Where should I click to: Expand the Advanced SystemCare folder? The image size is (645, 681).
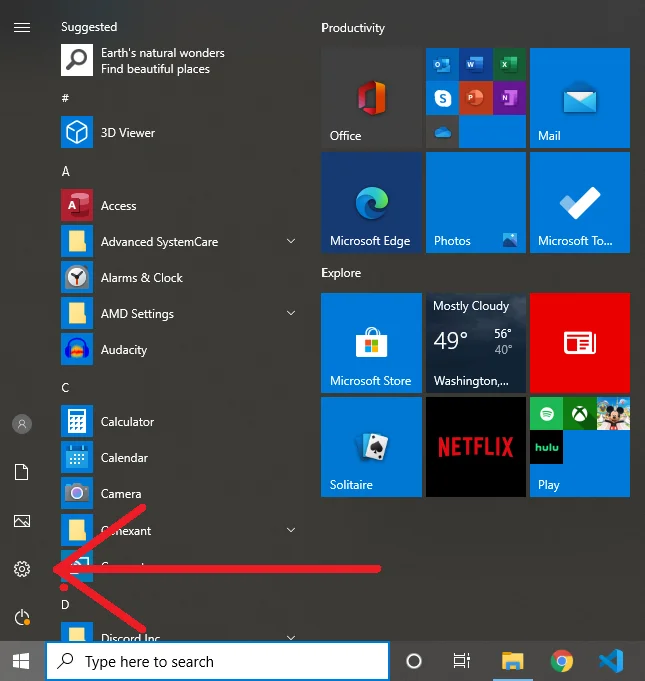(x=291, y=241)
